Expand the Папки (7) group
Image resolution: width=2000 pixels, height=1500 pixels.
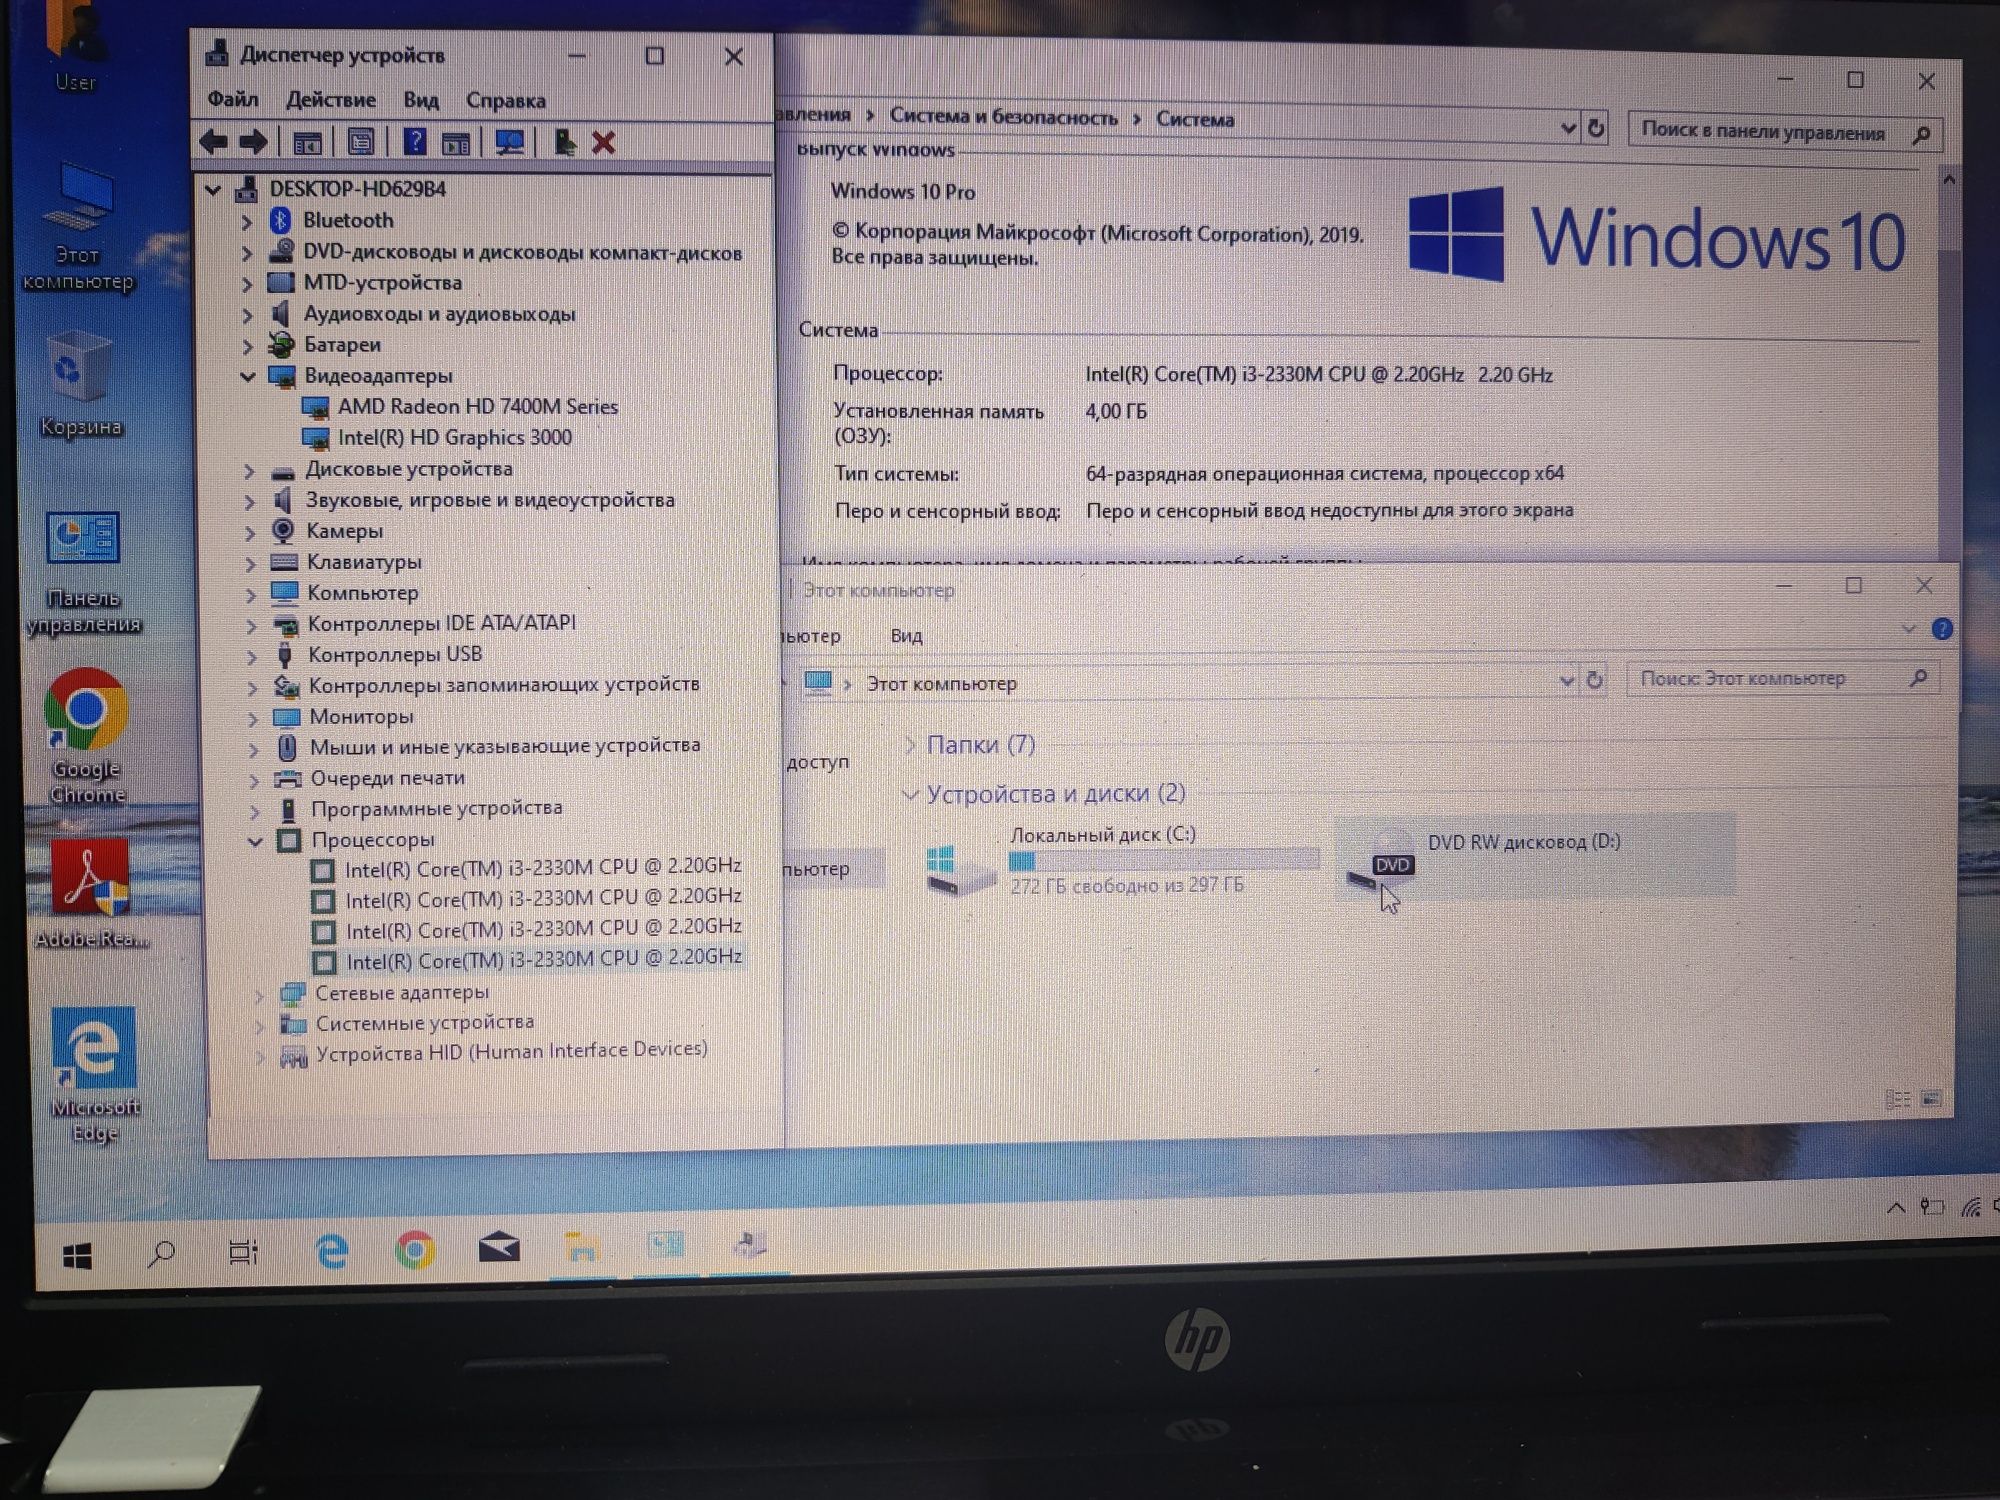pyautogui.click(x=909, y=745)
